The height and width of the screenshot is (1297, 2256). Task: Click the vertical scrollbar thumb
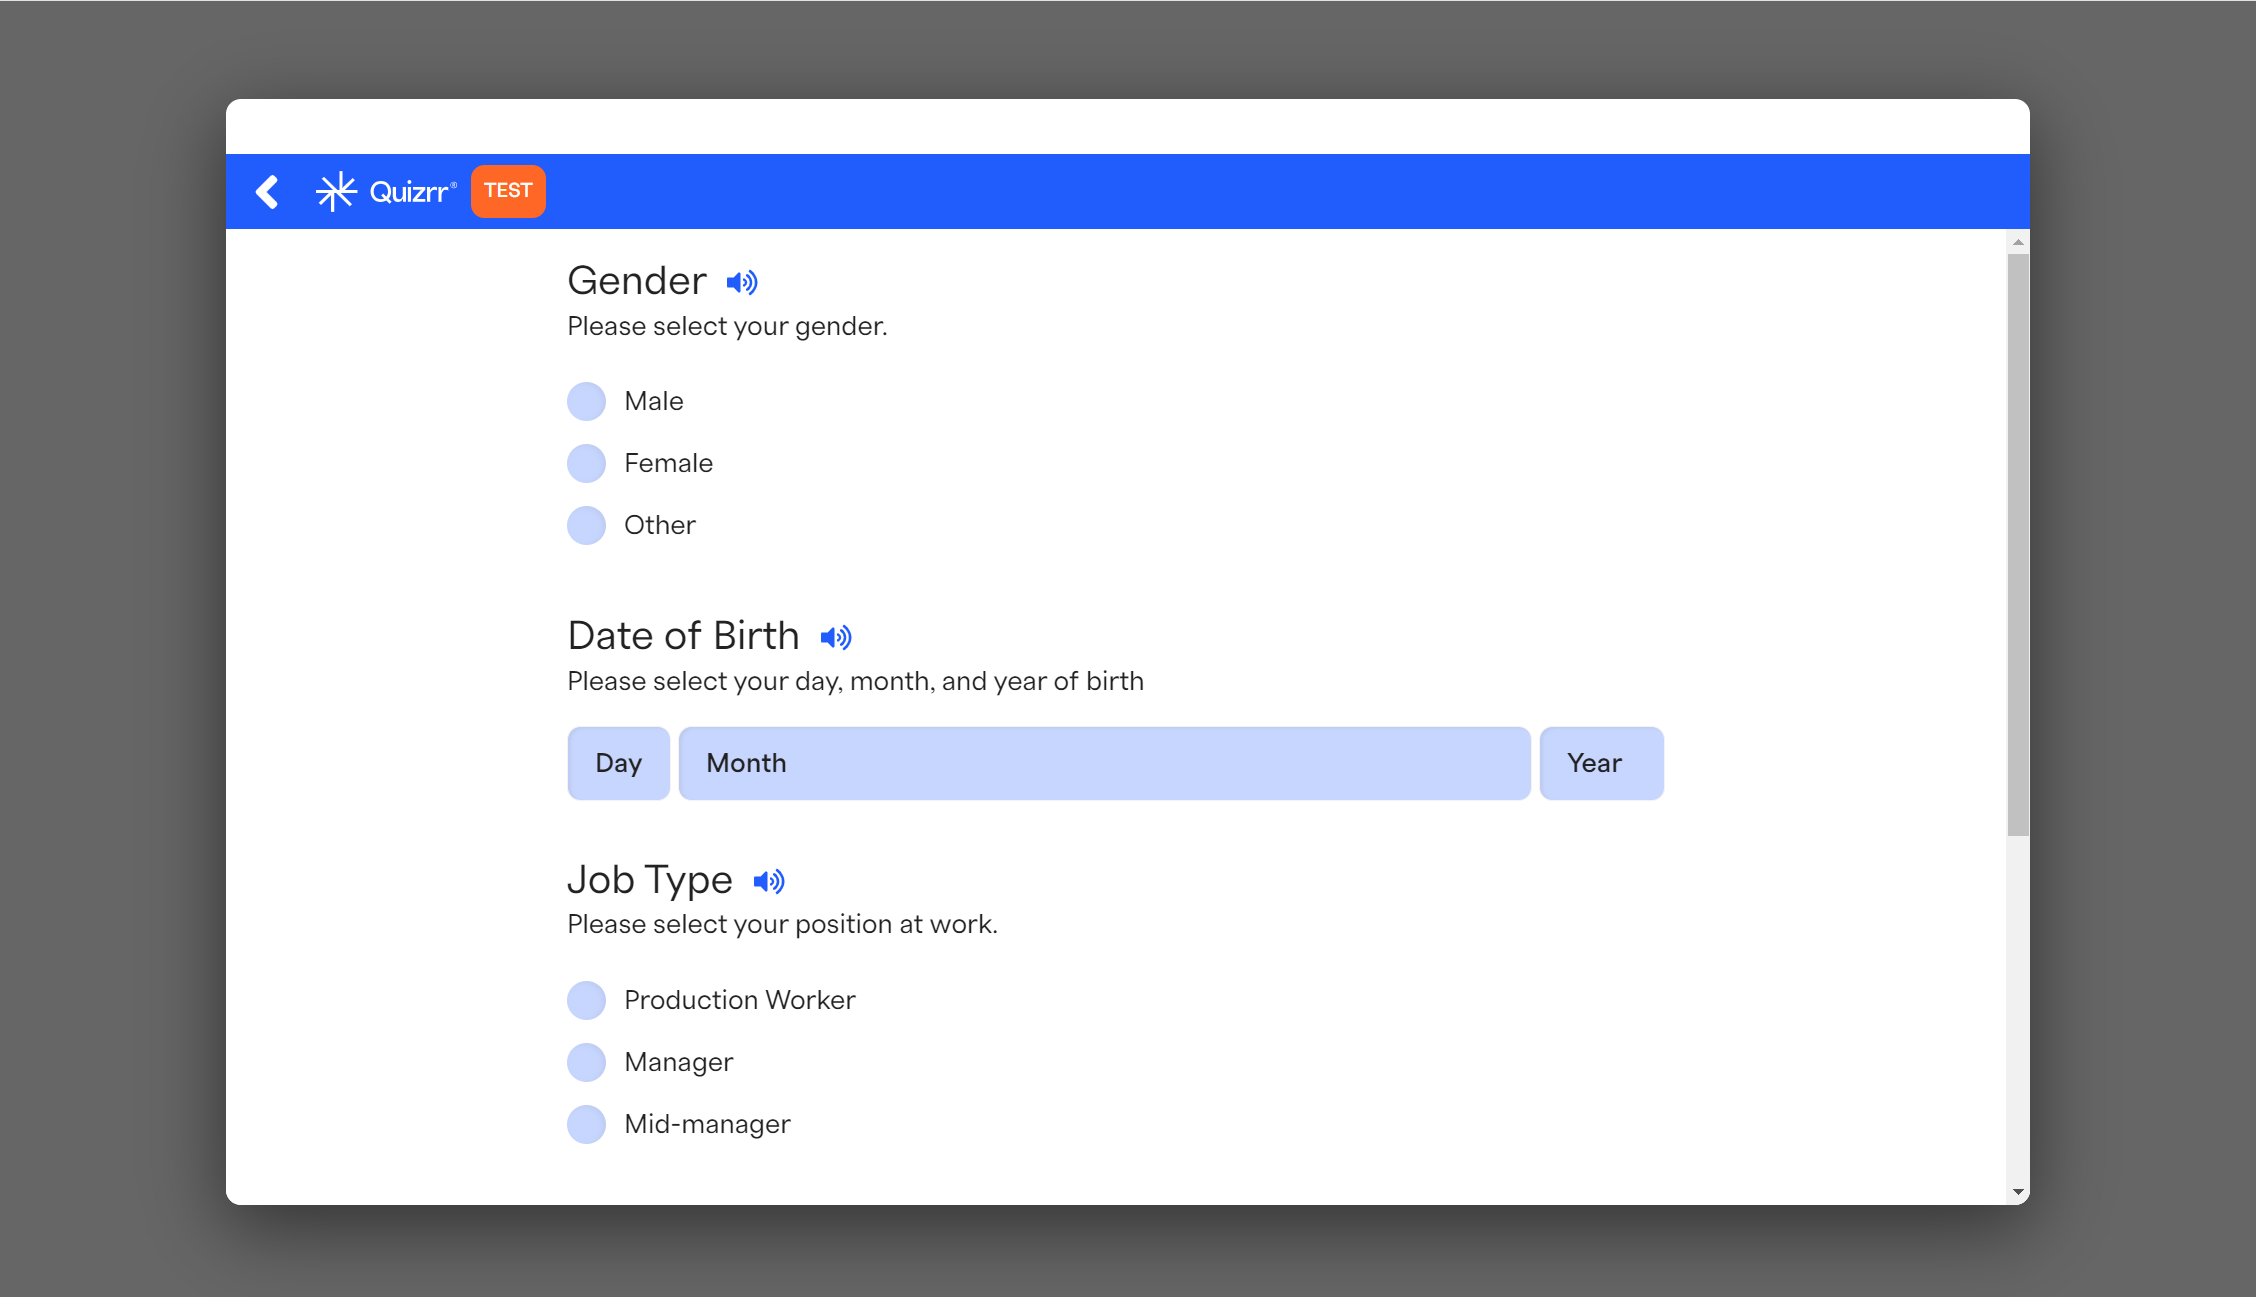pyautogui.click(x=2018, y=545)
